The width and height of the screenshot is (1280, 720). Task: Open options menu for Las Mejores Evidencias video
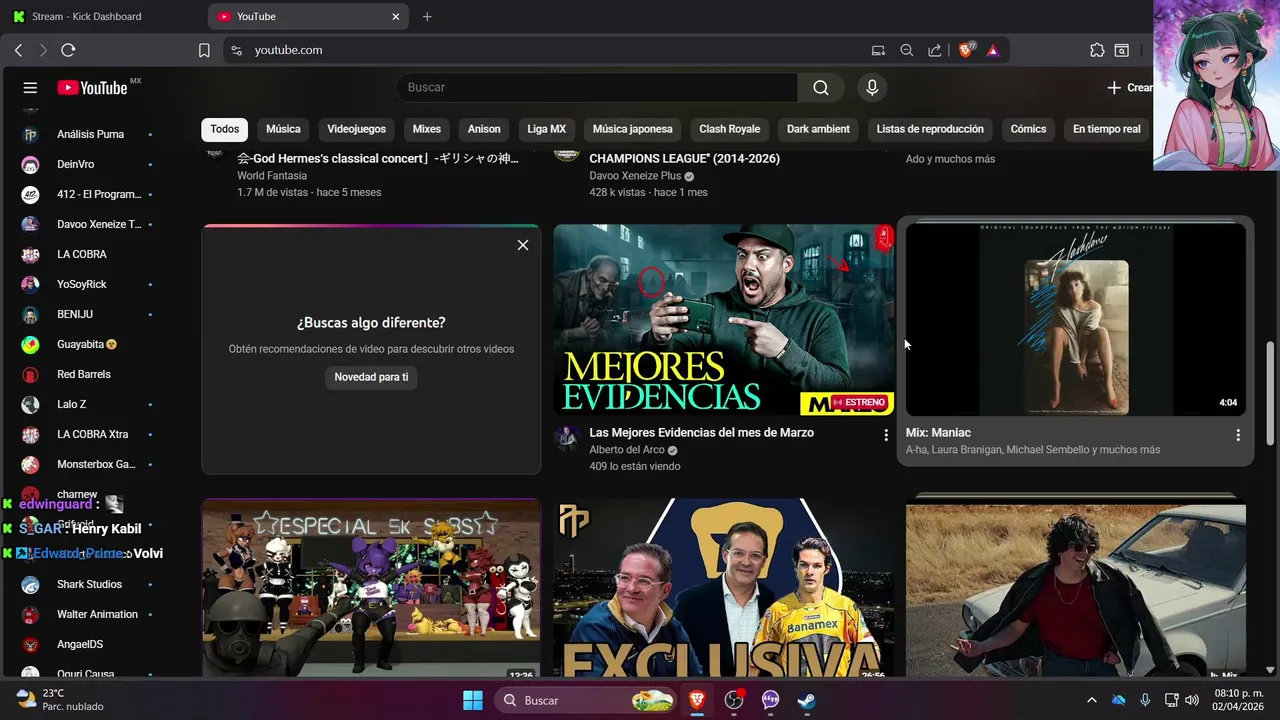(x=885, y=435)
